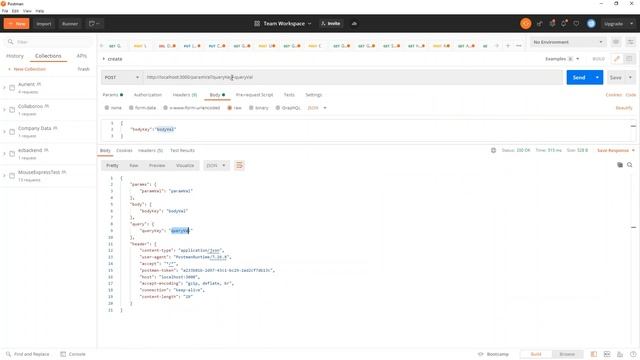
Task: Click the orange New button
Action: tap(17, 24)
